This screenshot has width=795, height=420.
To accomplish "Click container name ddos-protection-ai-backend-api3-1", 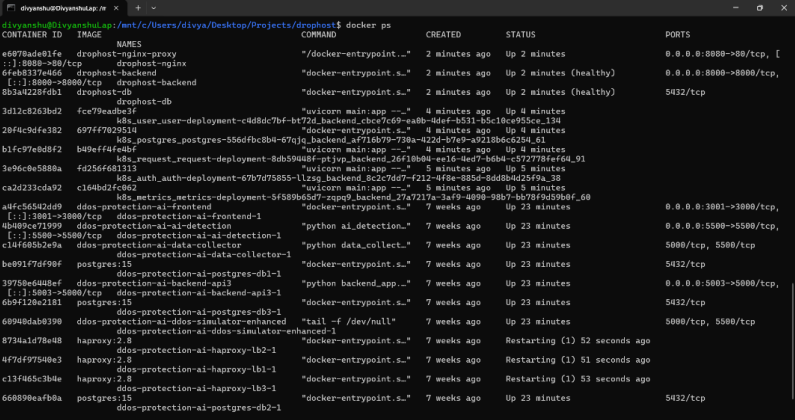I will pos(199,293).
